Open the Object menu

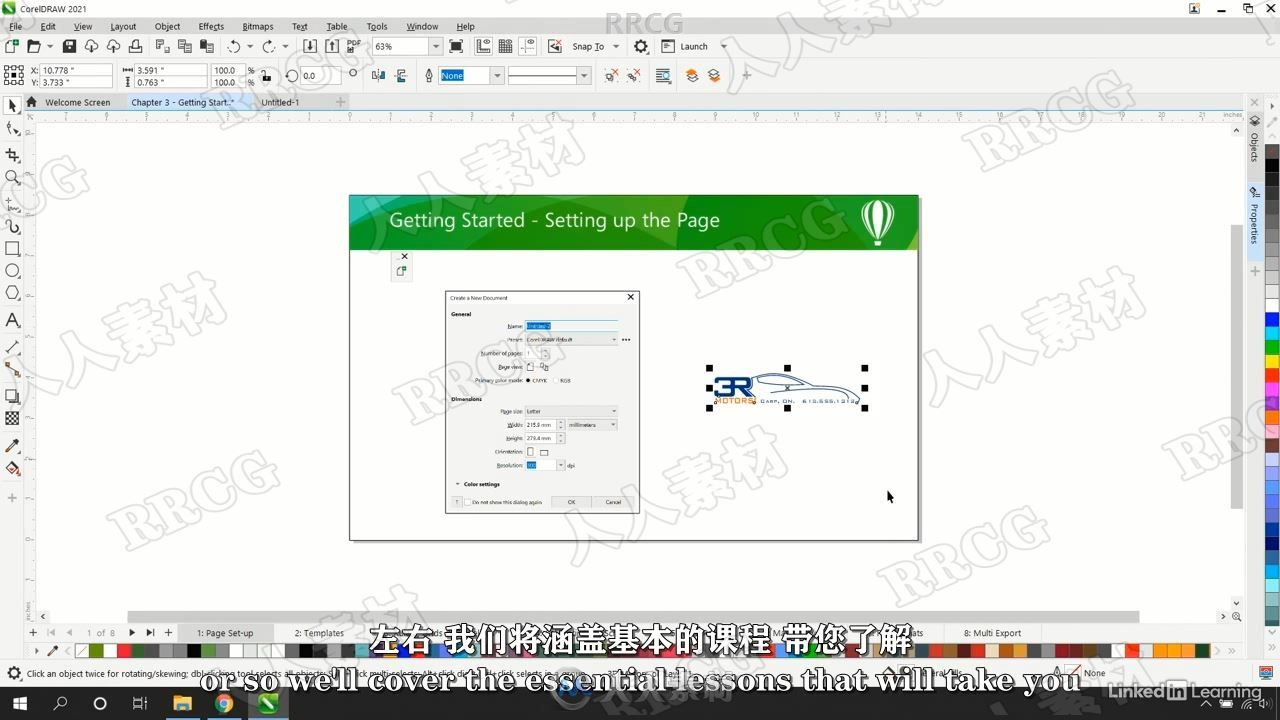pyautogui.click(x=167, y=27)
